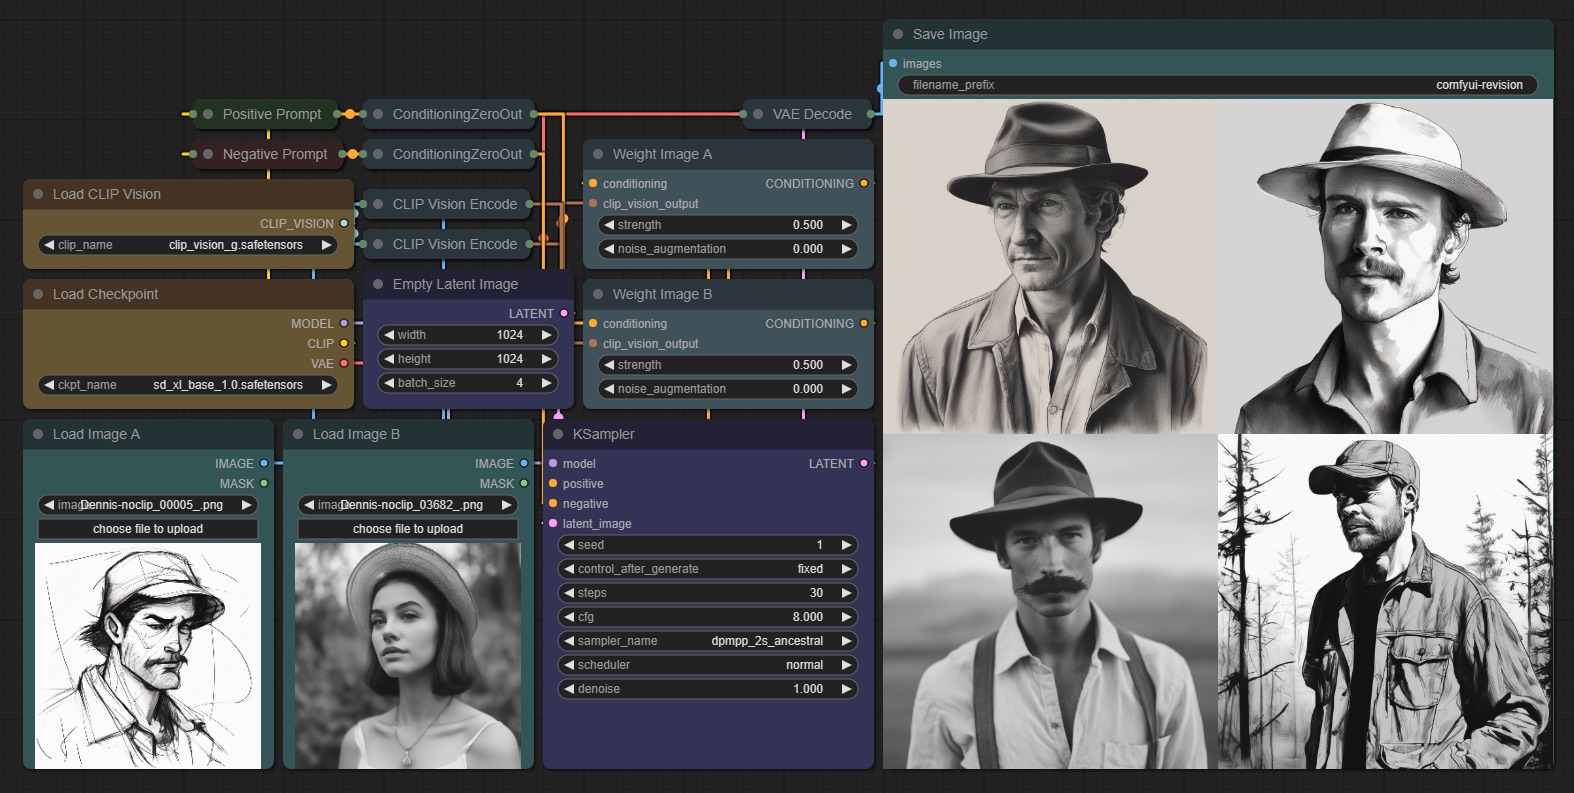Image resolution: width=1574 pixels, height=793 pixels.
Task: Click the images input socket on Save Image
Action: pos(893,63)
